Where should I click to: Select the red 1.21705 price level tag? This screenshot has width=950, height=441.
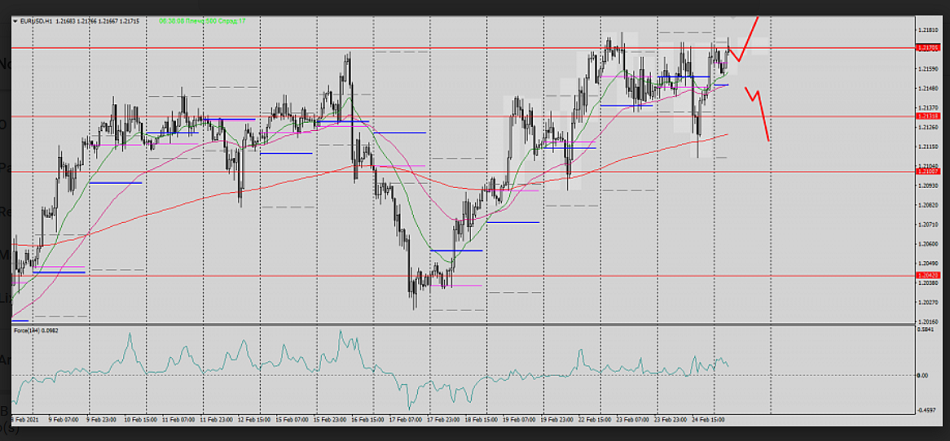tap(926, 48)
